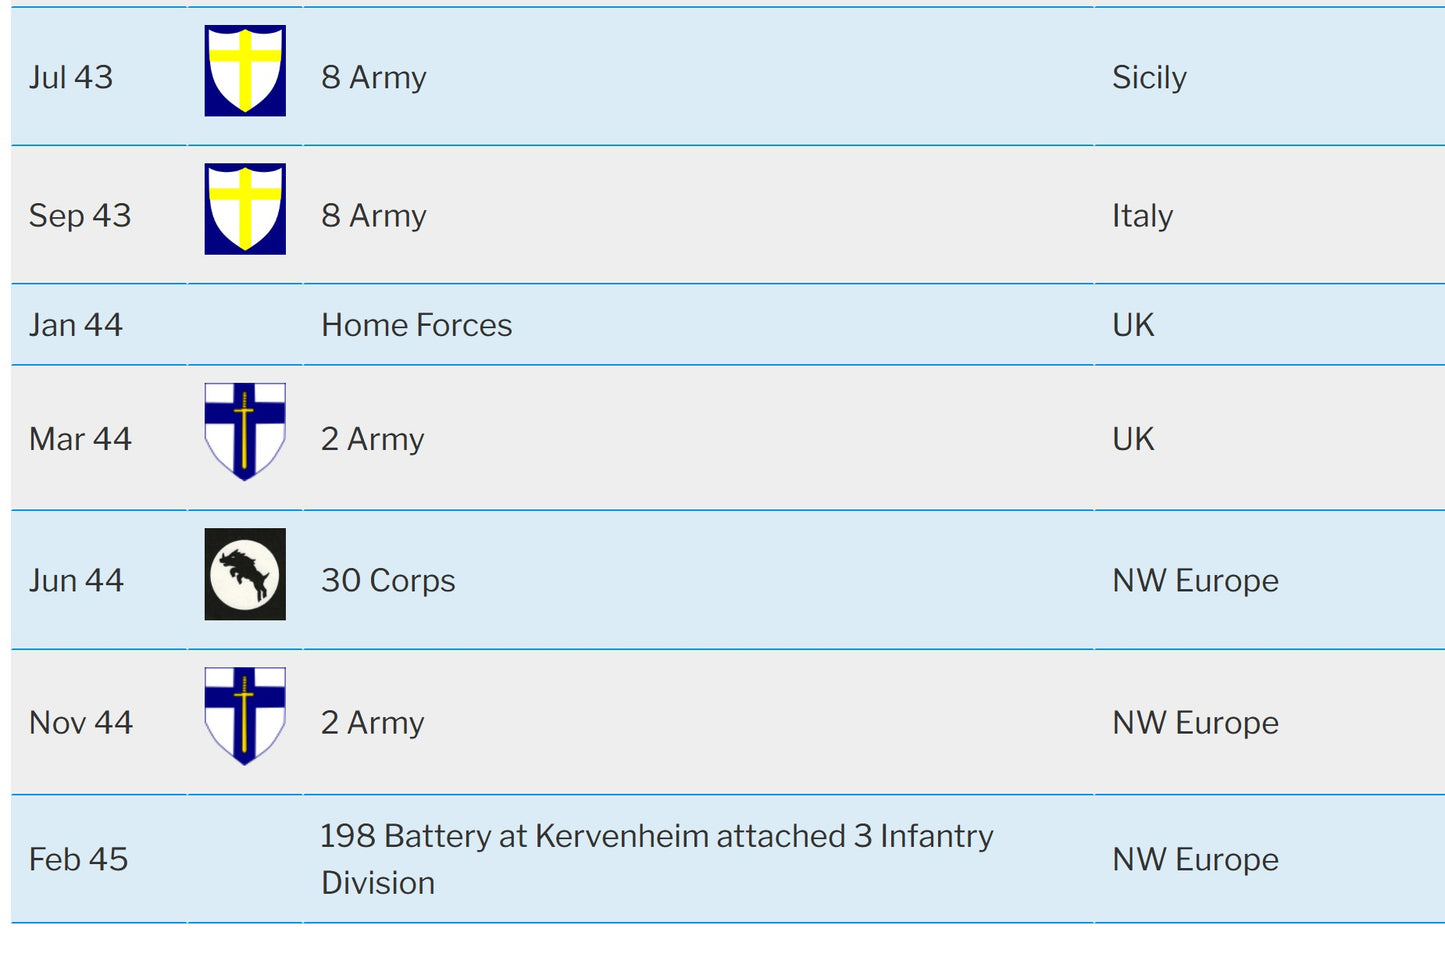This screenshot has width=1445, height=961.
Task: Click the "Sep 43" date cell
Action: (x=80, y=215)
